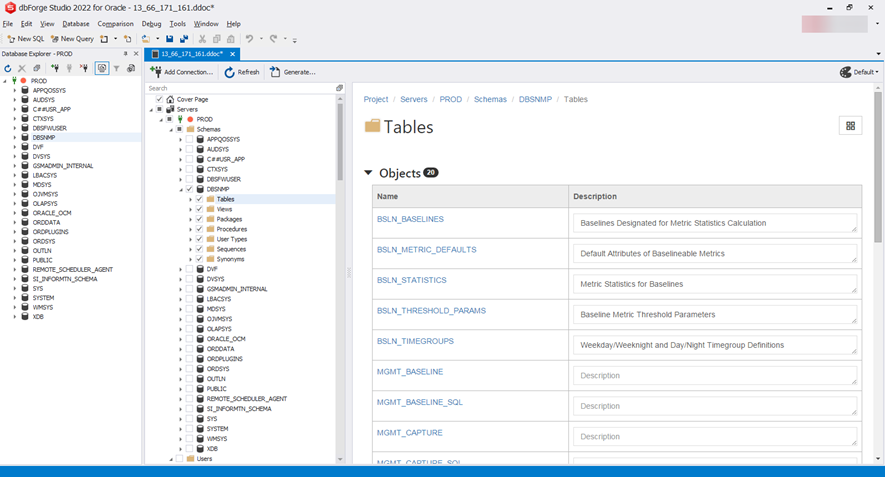The height and width of the screenshot is (477, 885).
Task: Click the filter funnel icon in Database Explorer
Action: pos(116,68)
